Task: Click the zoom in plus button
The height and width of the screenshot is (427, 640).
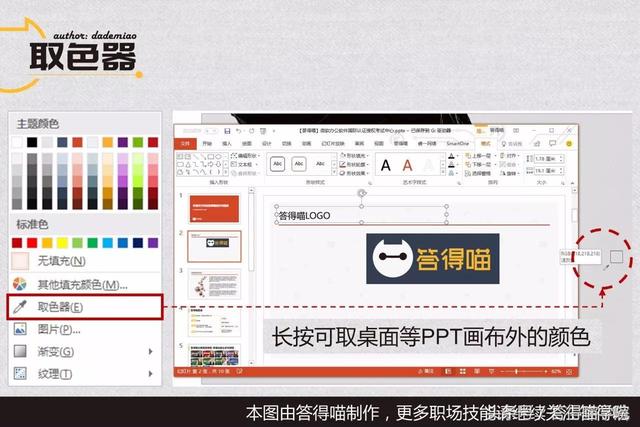Action: tap(545, 371)
